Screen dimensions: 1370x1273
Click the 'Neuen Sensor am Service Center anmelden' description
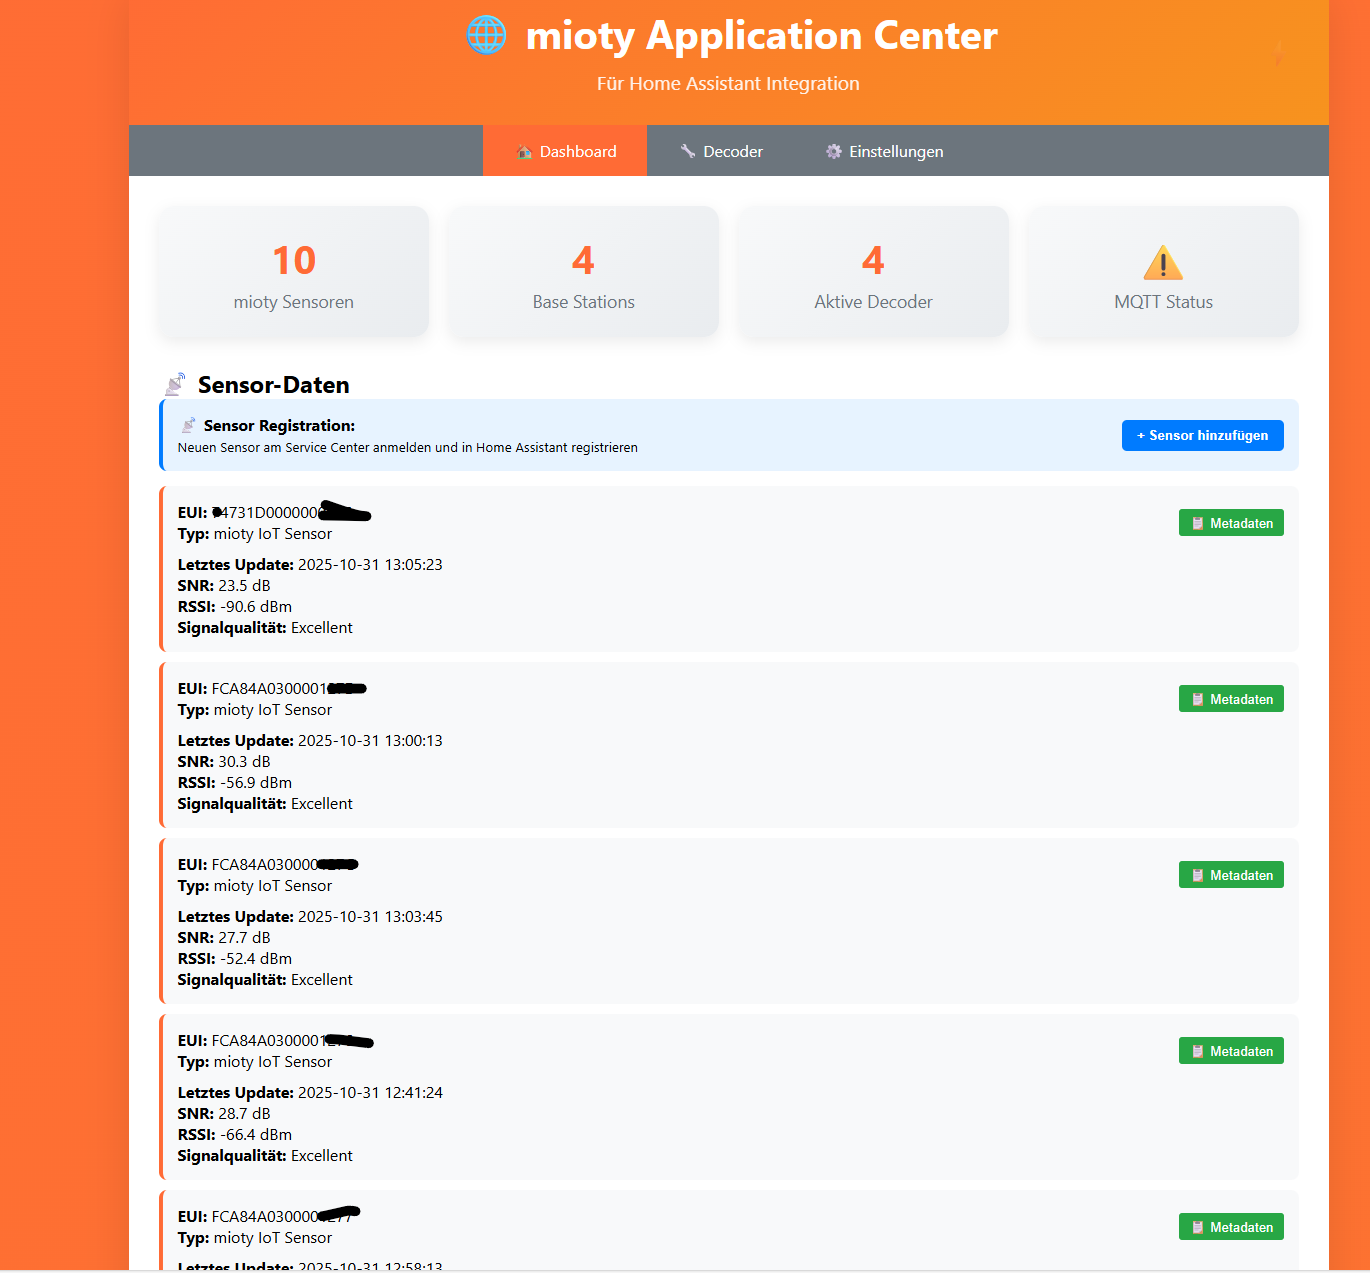pos(408,448)
